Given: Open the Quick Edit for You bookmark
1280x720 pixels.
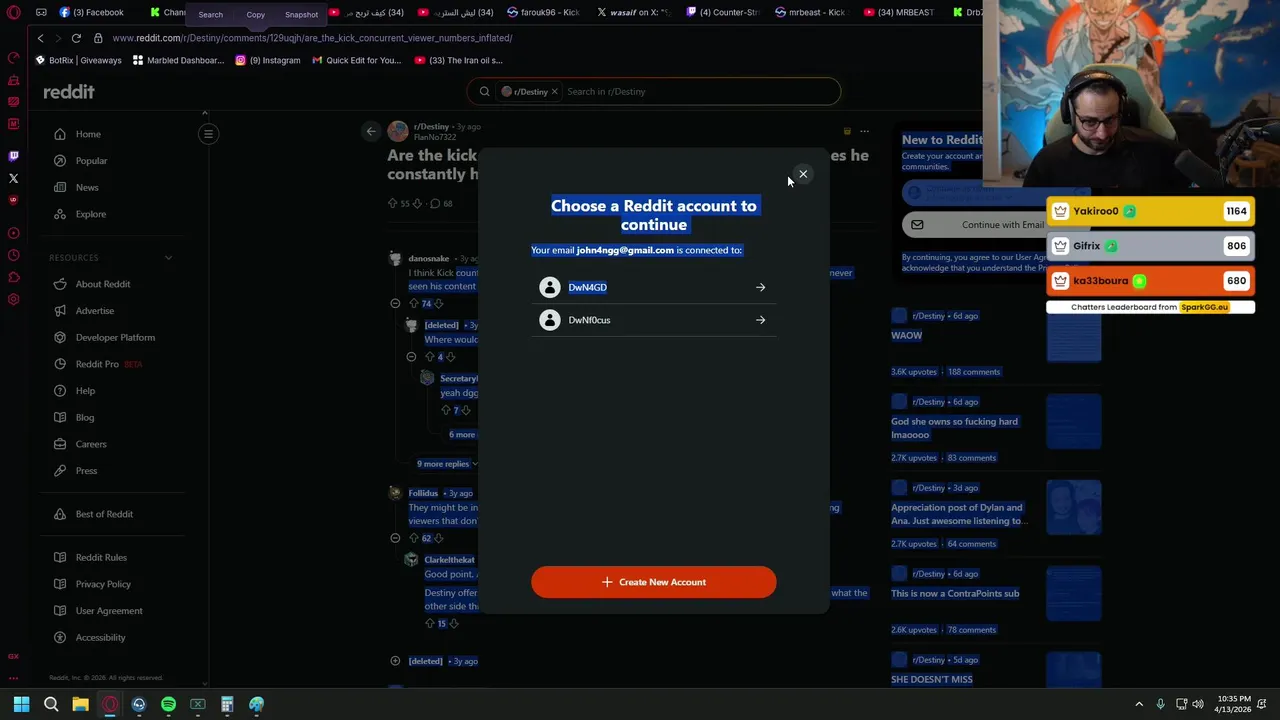Looking at the screenshot, I should pos(356,60).
